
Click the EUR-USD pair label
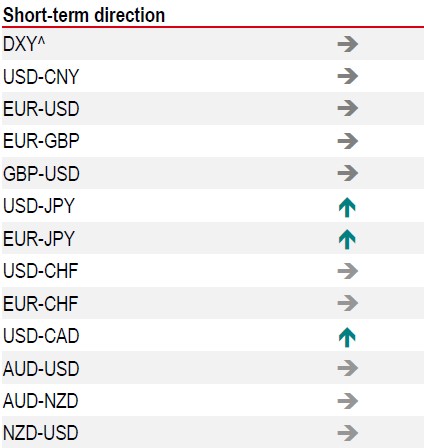[41, 109]
